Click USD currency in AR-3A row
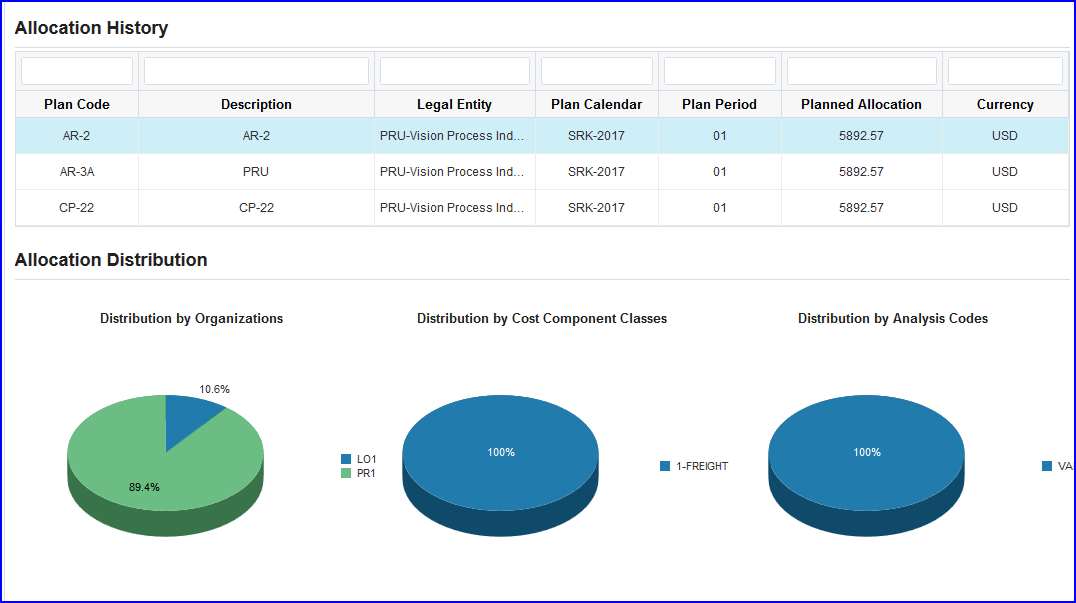 pos(1005,172)
